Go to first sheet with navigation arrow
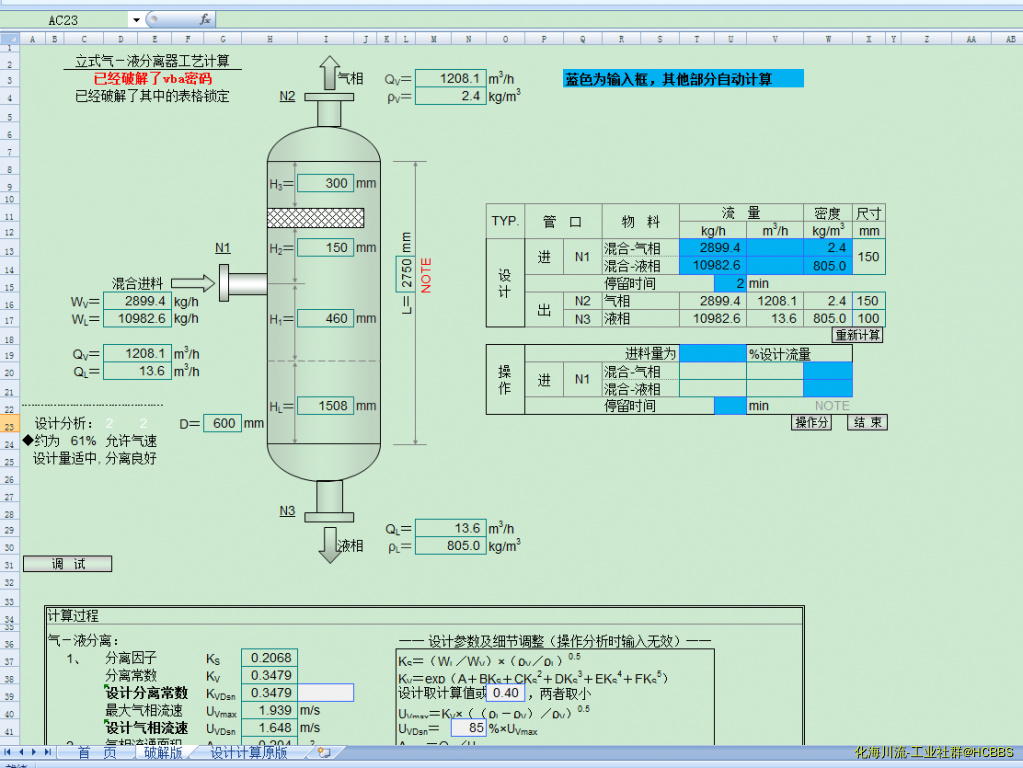The width and height of the screenshot is (1023, 768). [x=9, y=752]
